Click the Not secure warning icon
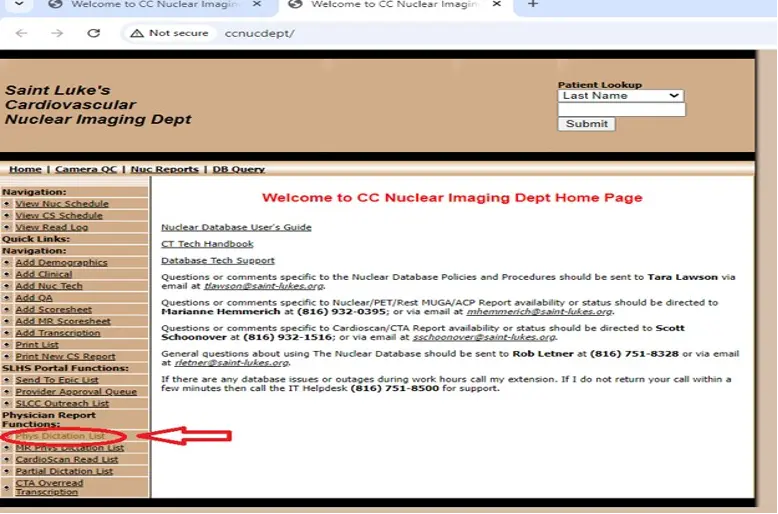Viewport: 778px width, 514px height. [137, 33]
